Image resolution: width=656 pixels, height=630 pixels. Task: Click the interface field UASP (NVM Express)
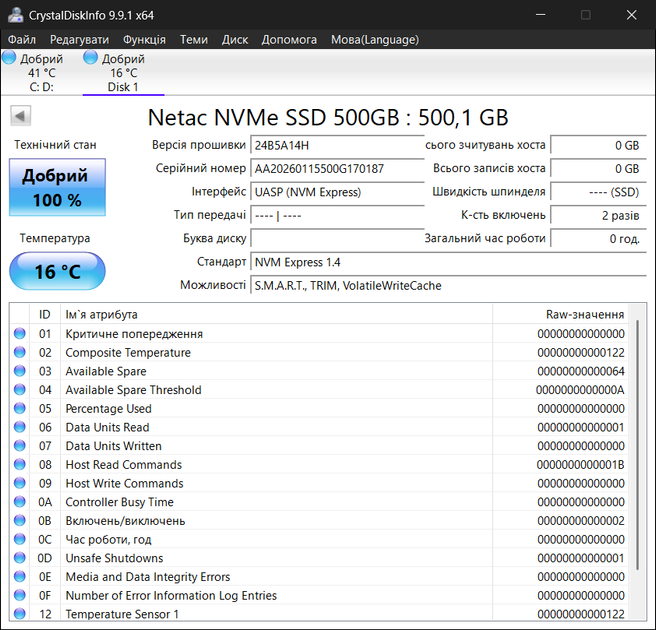click(x=337, y=192)
